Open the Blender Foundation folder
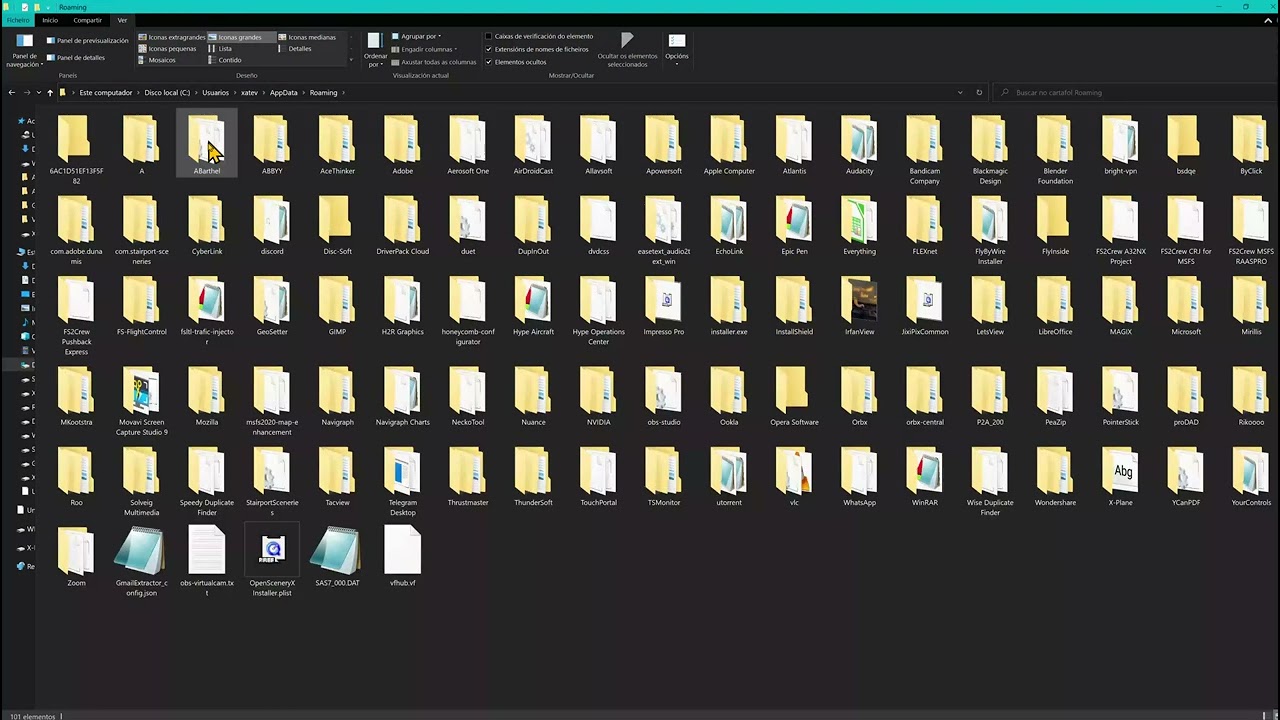 1055,150
